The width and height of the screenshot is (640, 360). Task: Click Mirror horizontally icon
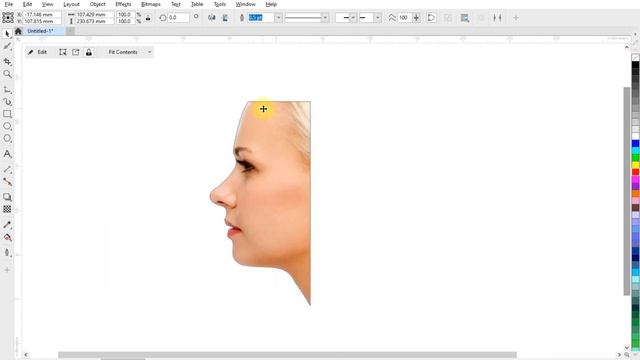pos(211,18)
